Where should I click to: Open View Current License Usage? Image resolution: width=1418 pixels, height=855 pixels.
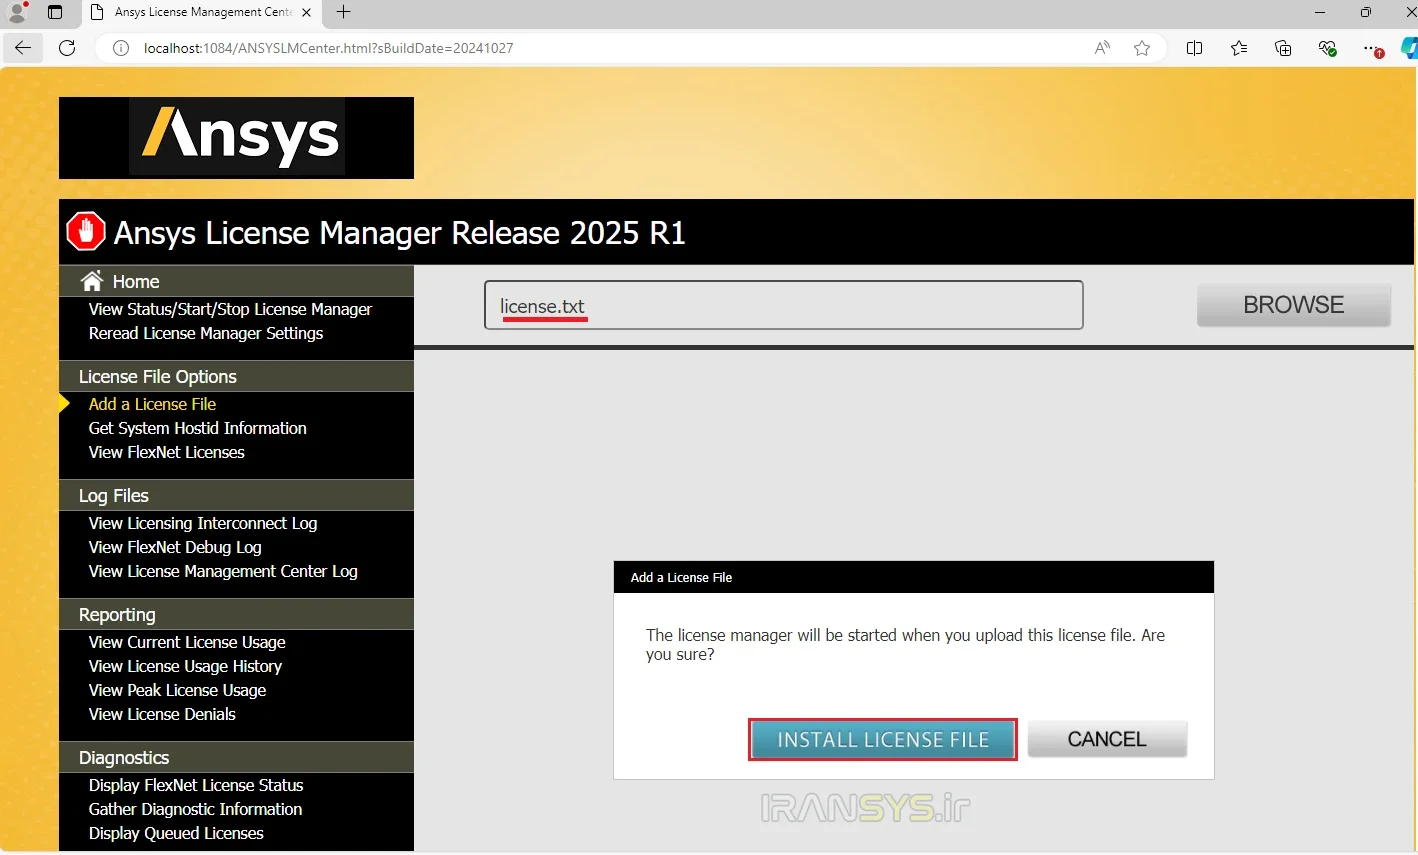187,642
